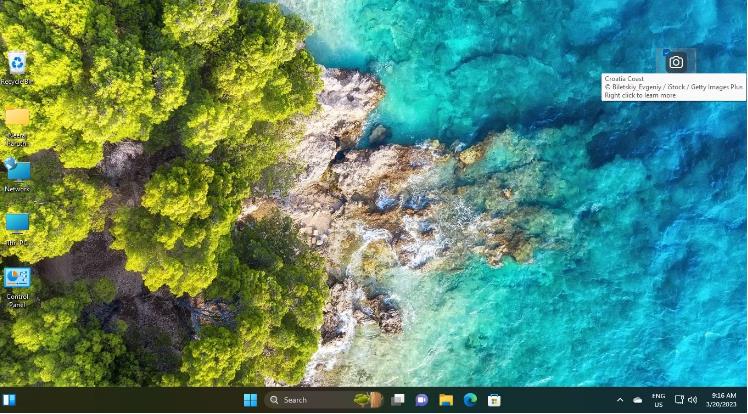This screenshot has width=748, height=414.
Task: Open the Recycle Bin desktop icon
Action: pyautogui.click(x=17, y=64)
